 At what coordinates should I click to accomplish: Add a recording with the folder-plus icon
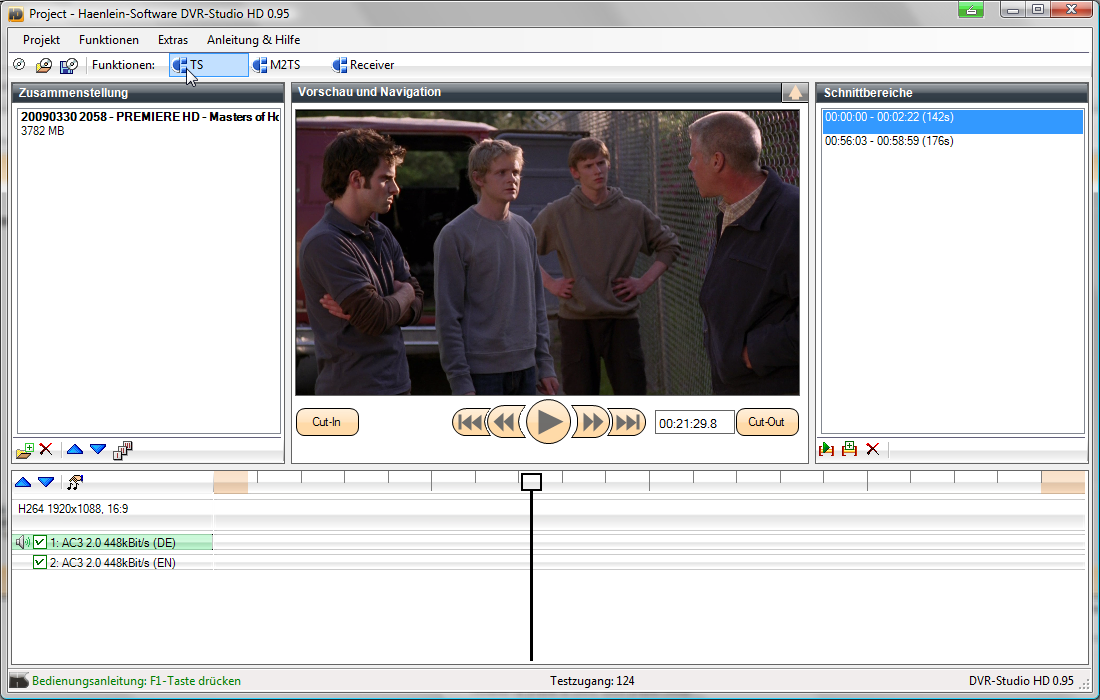click(x=25, y=450)
